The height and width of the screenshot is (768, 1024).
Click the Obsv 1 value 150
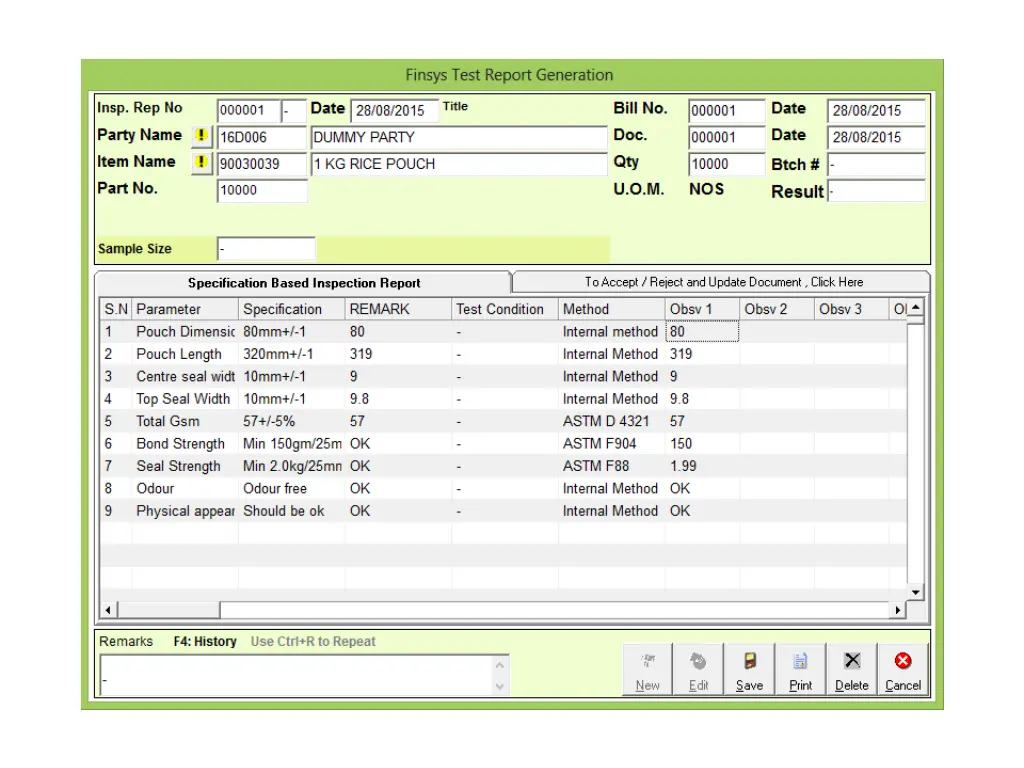pos(703,444)
